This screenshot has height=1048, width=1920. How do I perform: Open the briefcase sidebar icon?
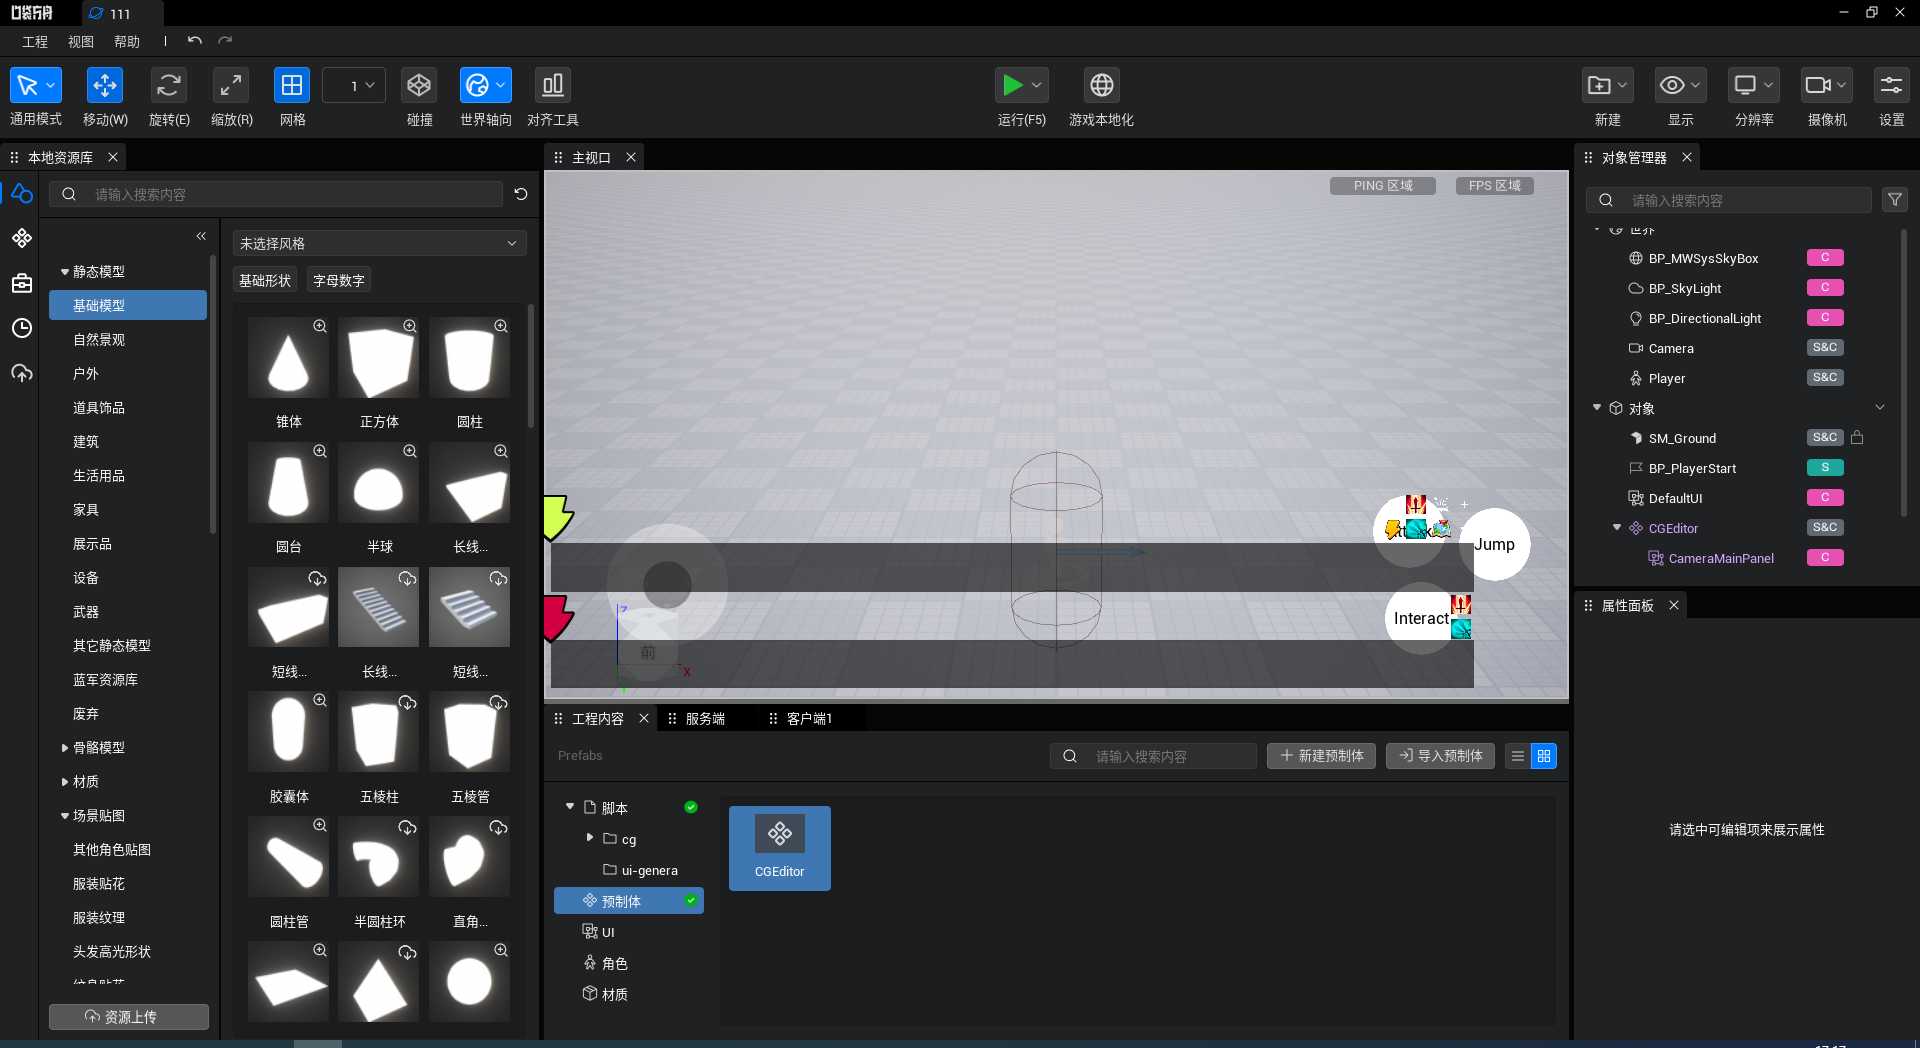(x=22, y=283)
